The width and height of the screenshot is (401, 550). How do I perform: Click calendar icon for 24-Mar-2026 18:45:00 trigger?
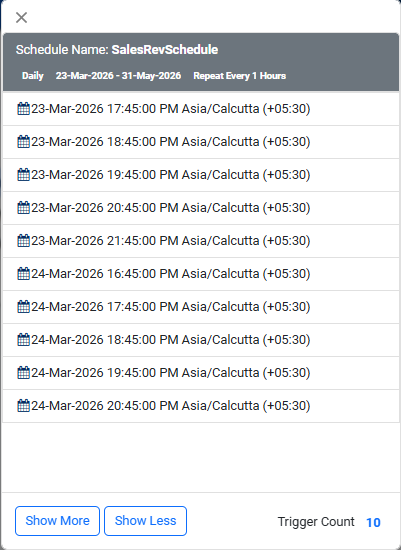(x=24, y=339)
